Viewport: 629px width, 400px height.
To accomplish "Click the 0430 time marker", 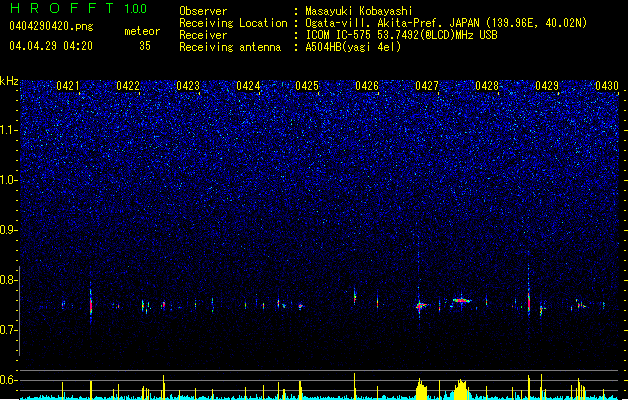I will [607, 86].
